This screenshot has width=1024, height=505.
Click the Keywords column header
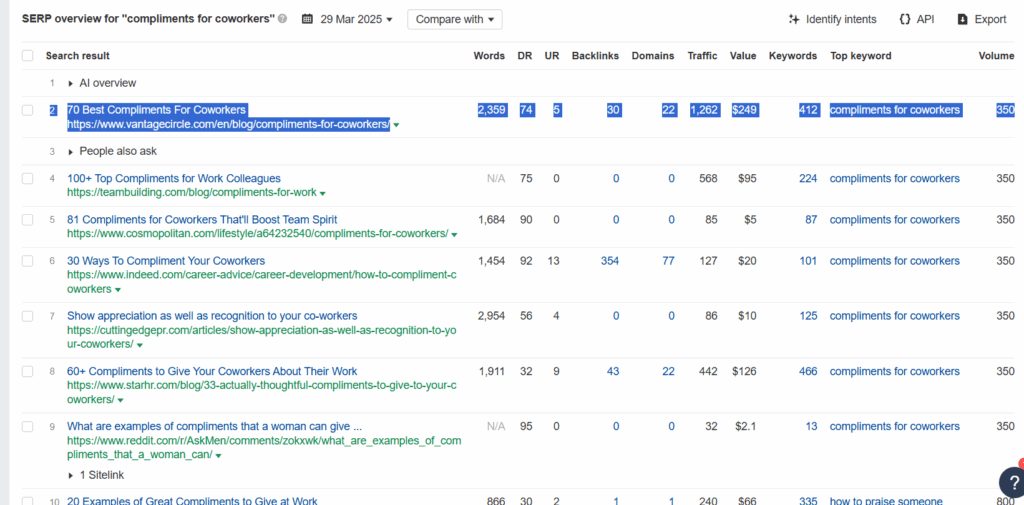pyautogui.click(x=793, y=56)
